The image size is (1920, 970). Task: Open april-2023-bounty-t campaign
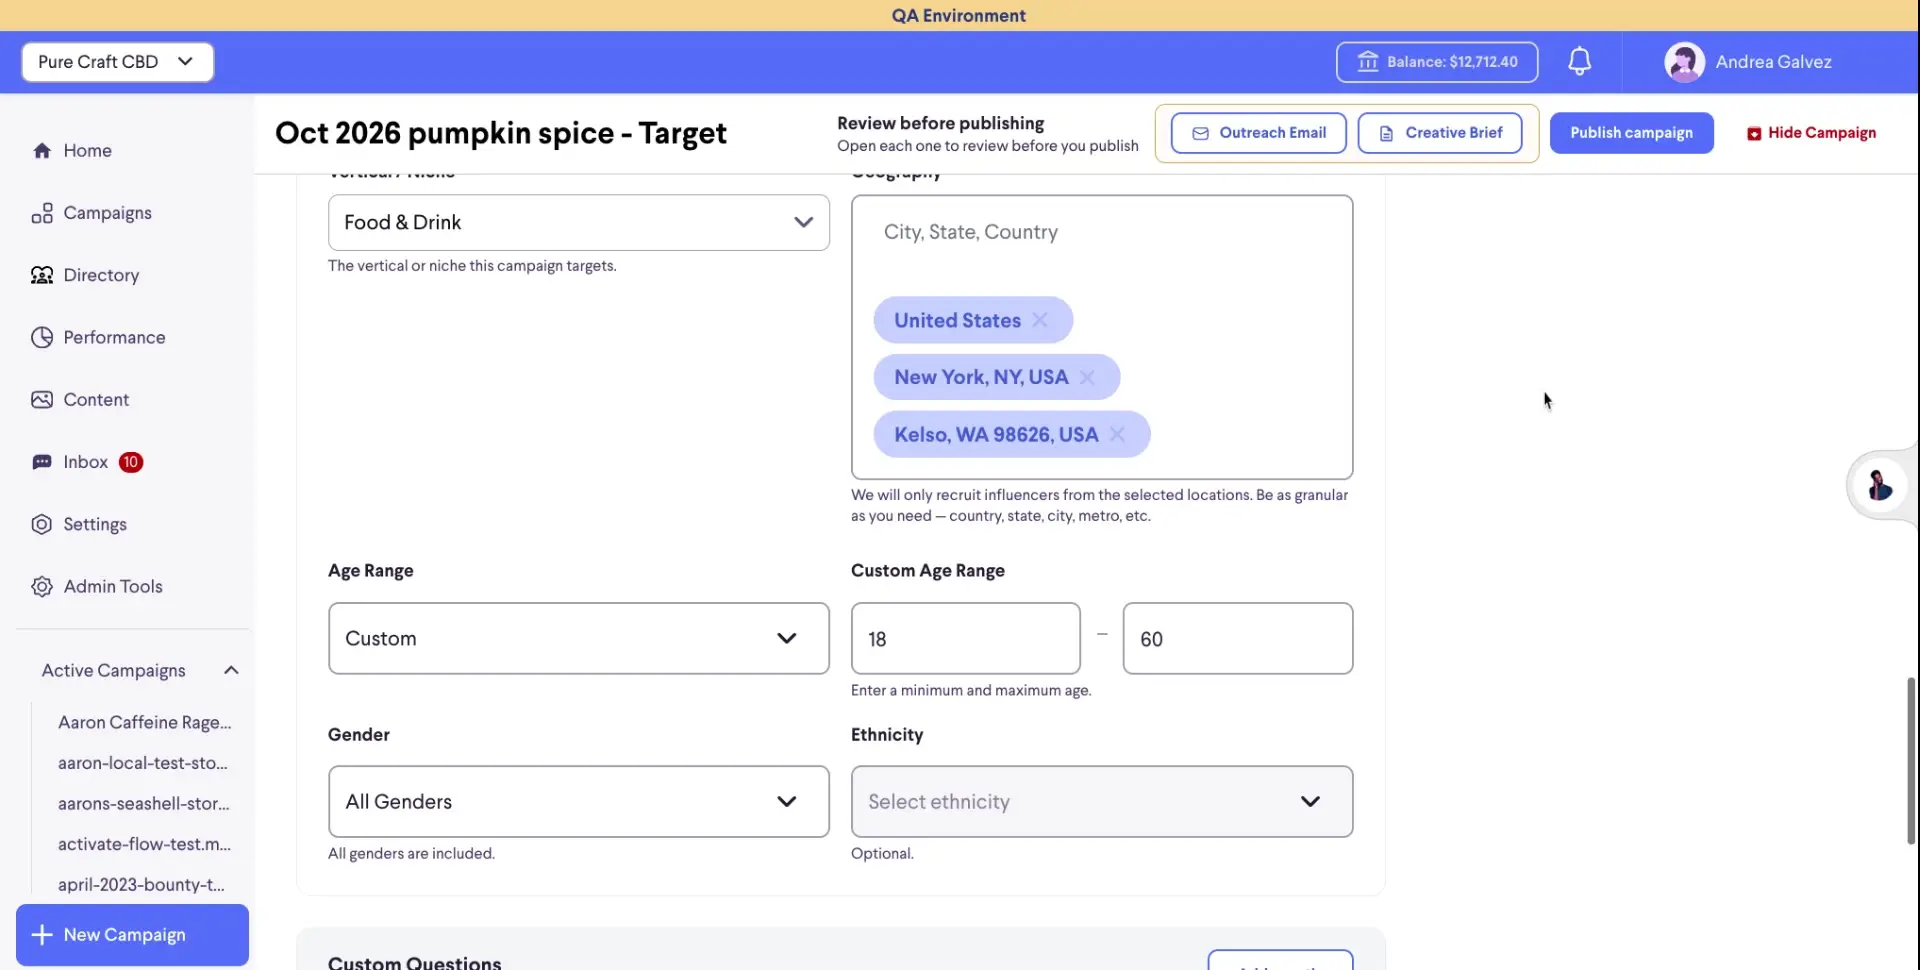[x=141, y=885]
